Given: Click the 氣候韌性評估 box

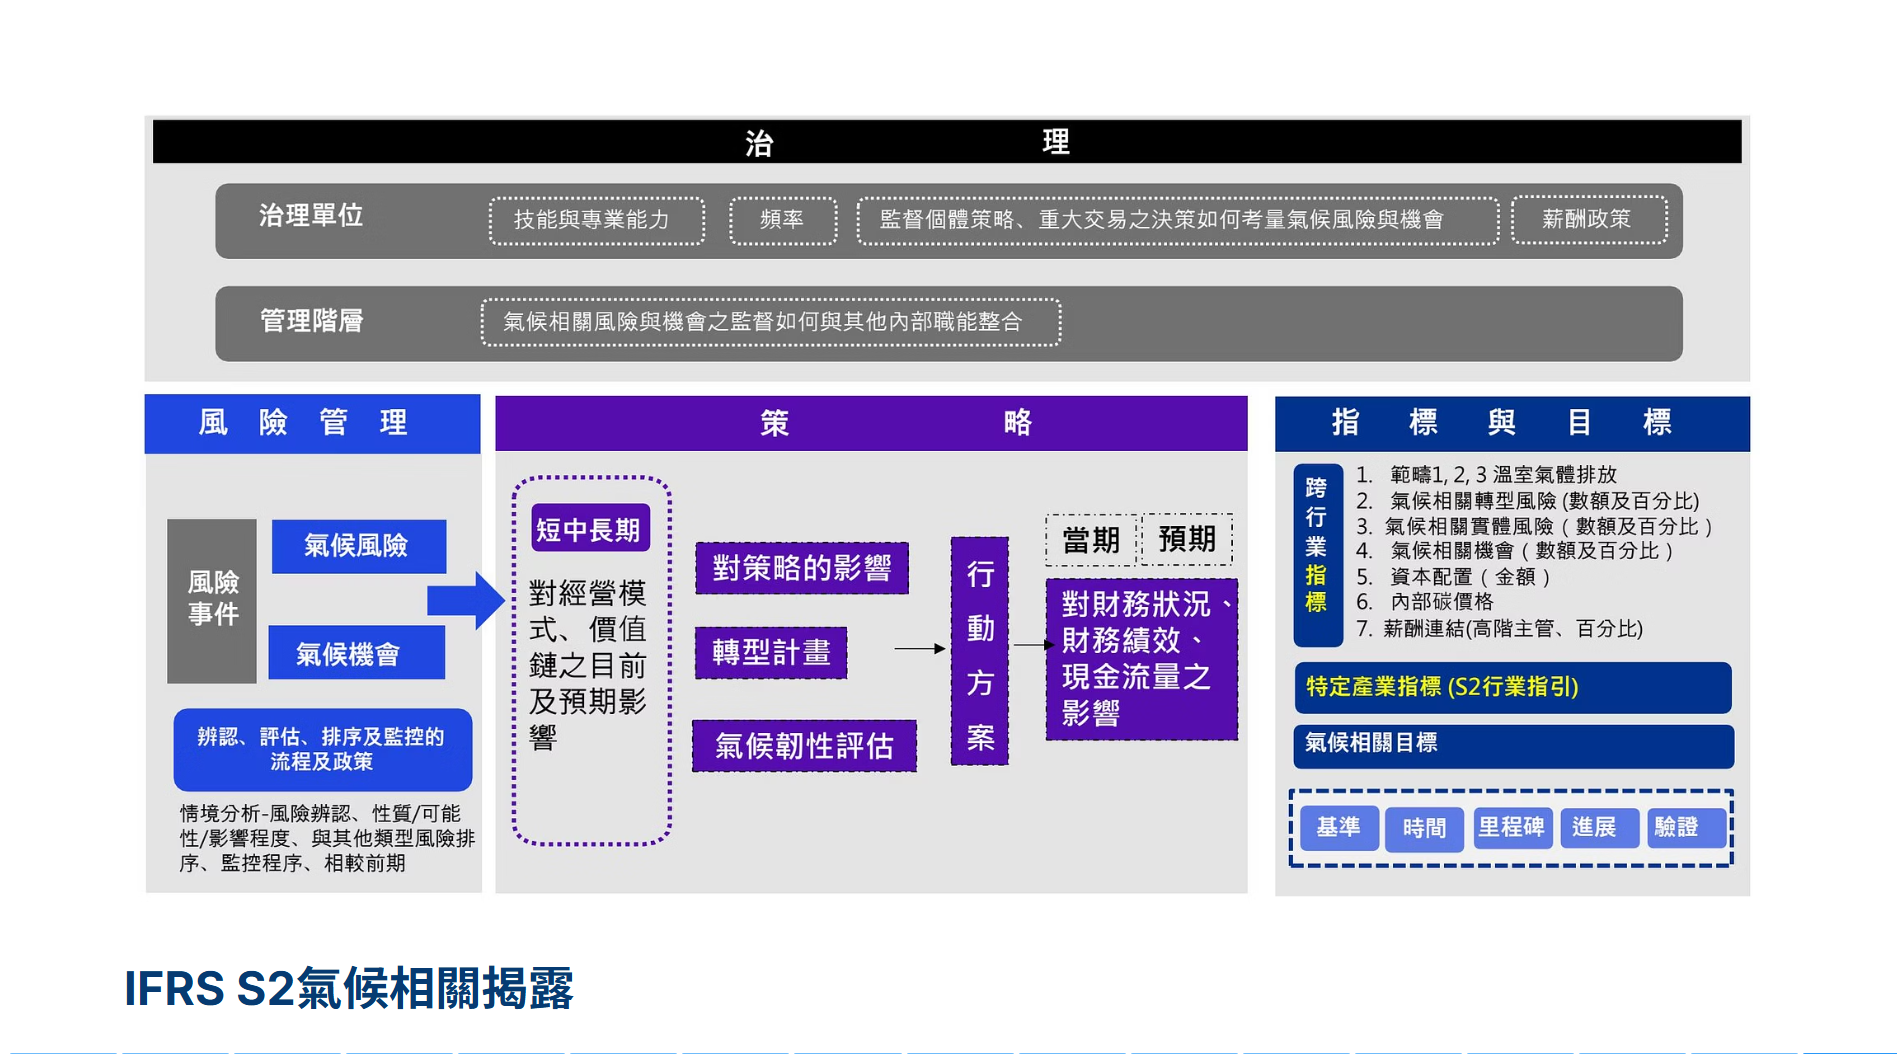Looking at the screenshot, I should 804,746.
